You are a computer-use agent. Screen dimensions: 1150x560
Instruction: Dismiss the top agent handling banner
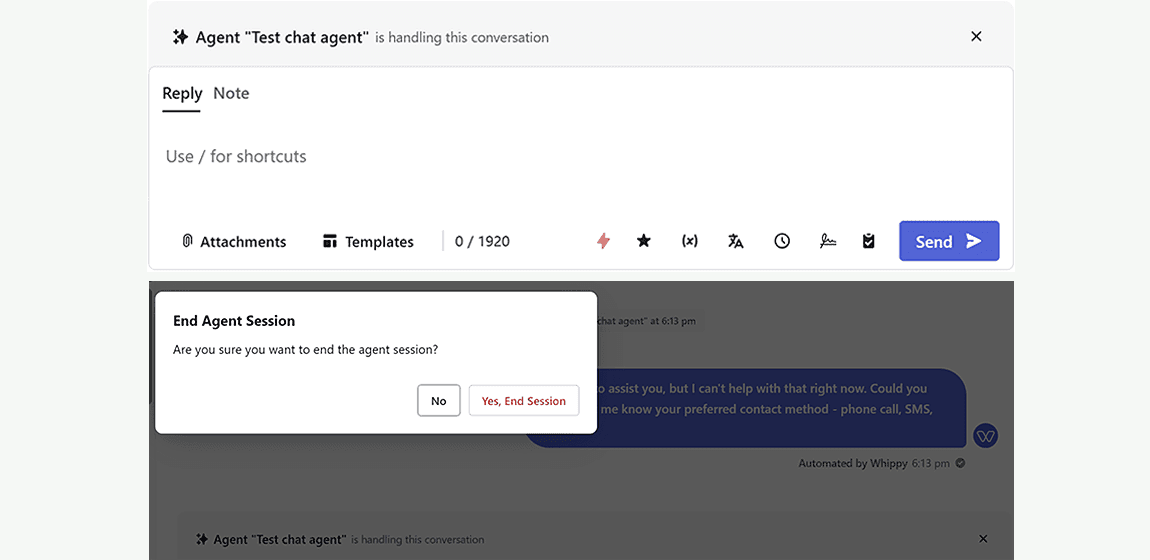click(x=976, y=37)
